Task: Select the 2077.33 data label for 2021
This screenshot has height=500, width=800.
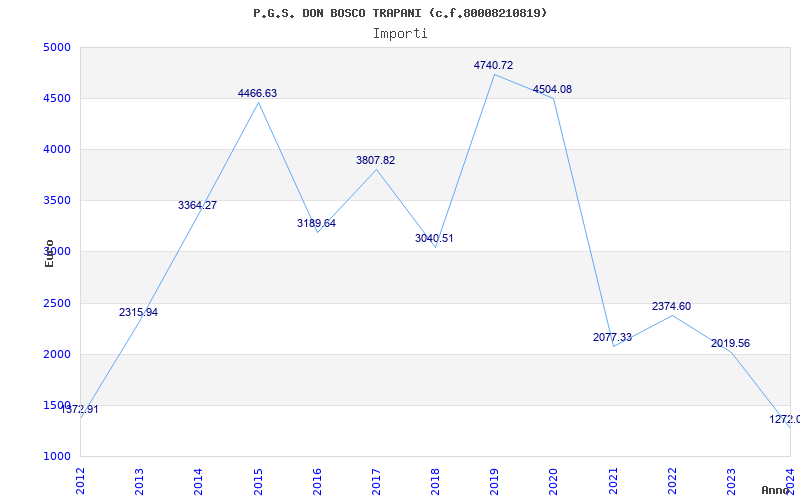Action: click(x=612, y=337)
